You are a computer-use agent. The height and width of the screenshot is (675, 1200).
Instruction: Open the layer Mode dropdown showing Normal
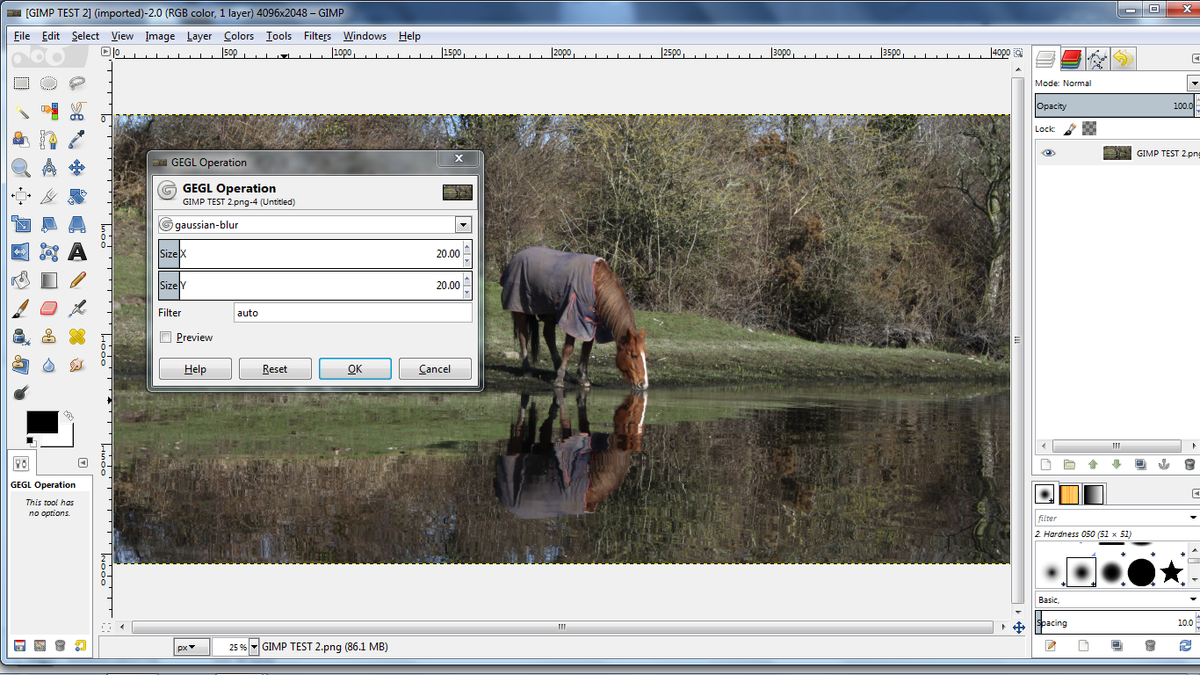point(1193,83)
